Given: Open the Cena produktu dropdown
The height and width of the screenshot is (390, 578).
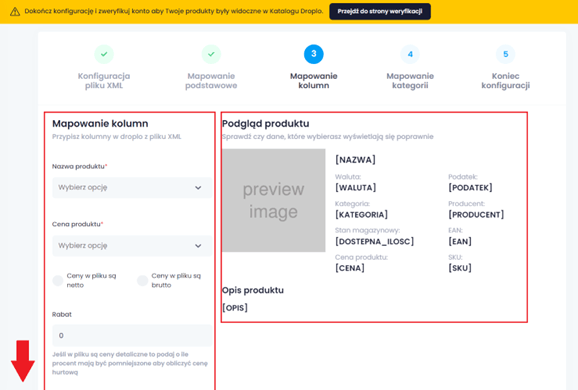Looking at the screenshot, I should (132, 246).
